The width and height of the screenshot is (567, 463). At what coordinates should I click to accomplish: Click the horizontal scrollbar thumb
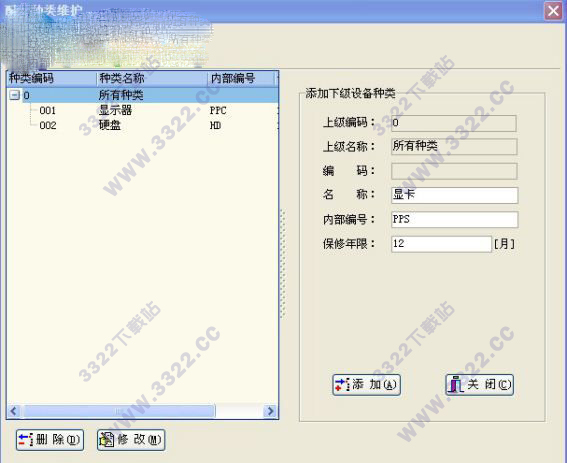point(118,411)
